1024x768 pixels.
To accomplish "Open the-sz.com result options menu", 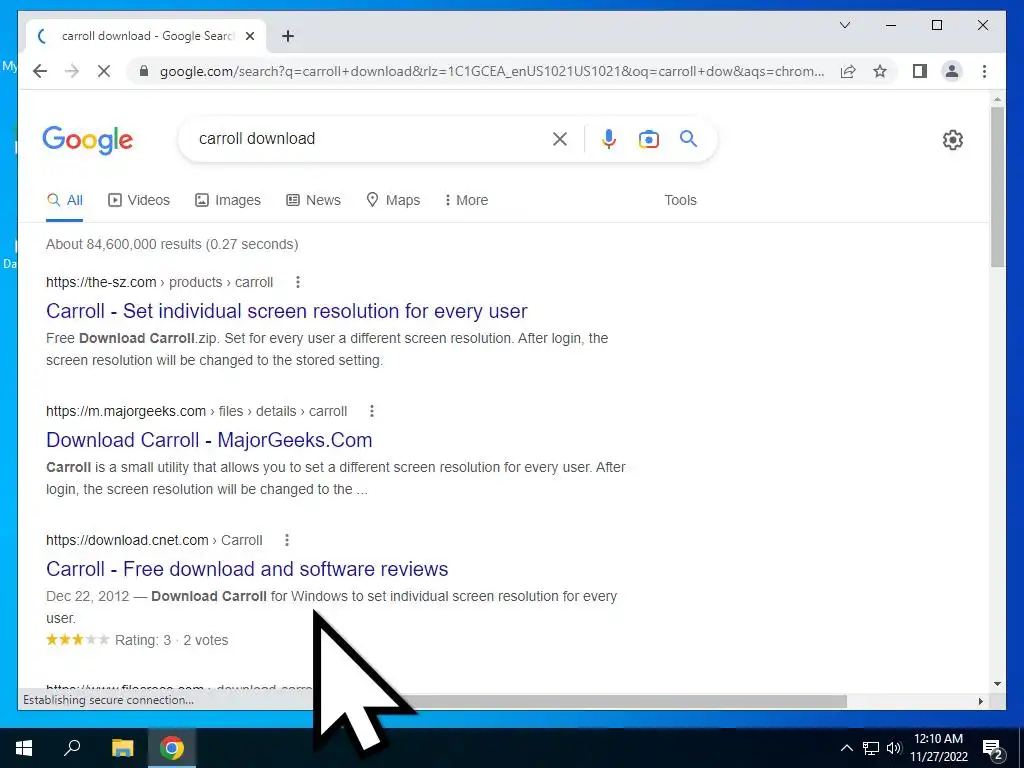I will (x=298, y=282).
